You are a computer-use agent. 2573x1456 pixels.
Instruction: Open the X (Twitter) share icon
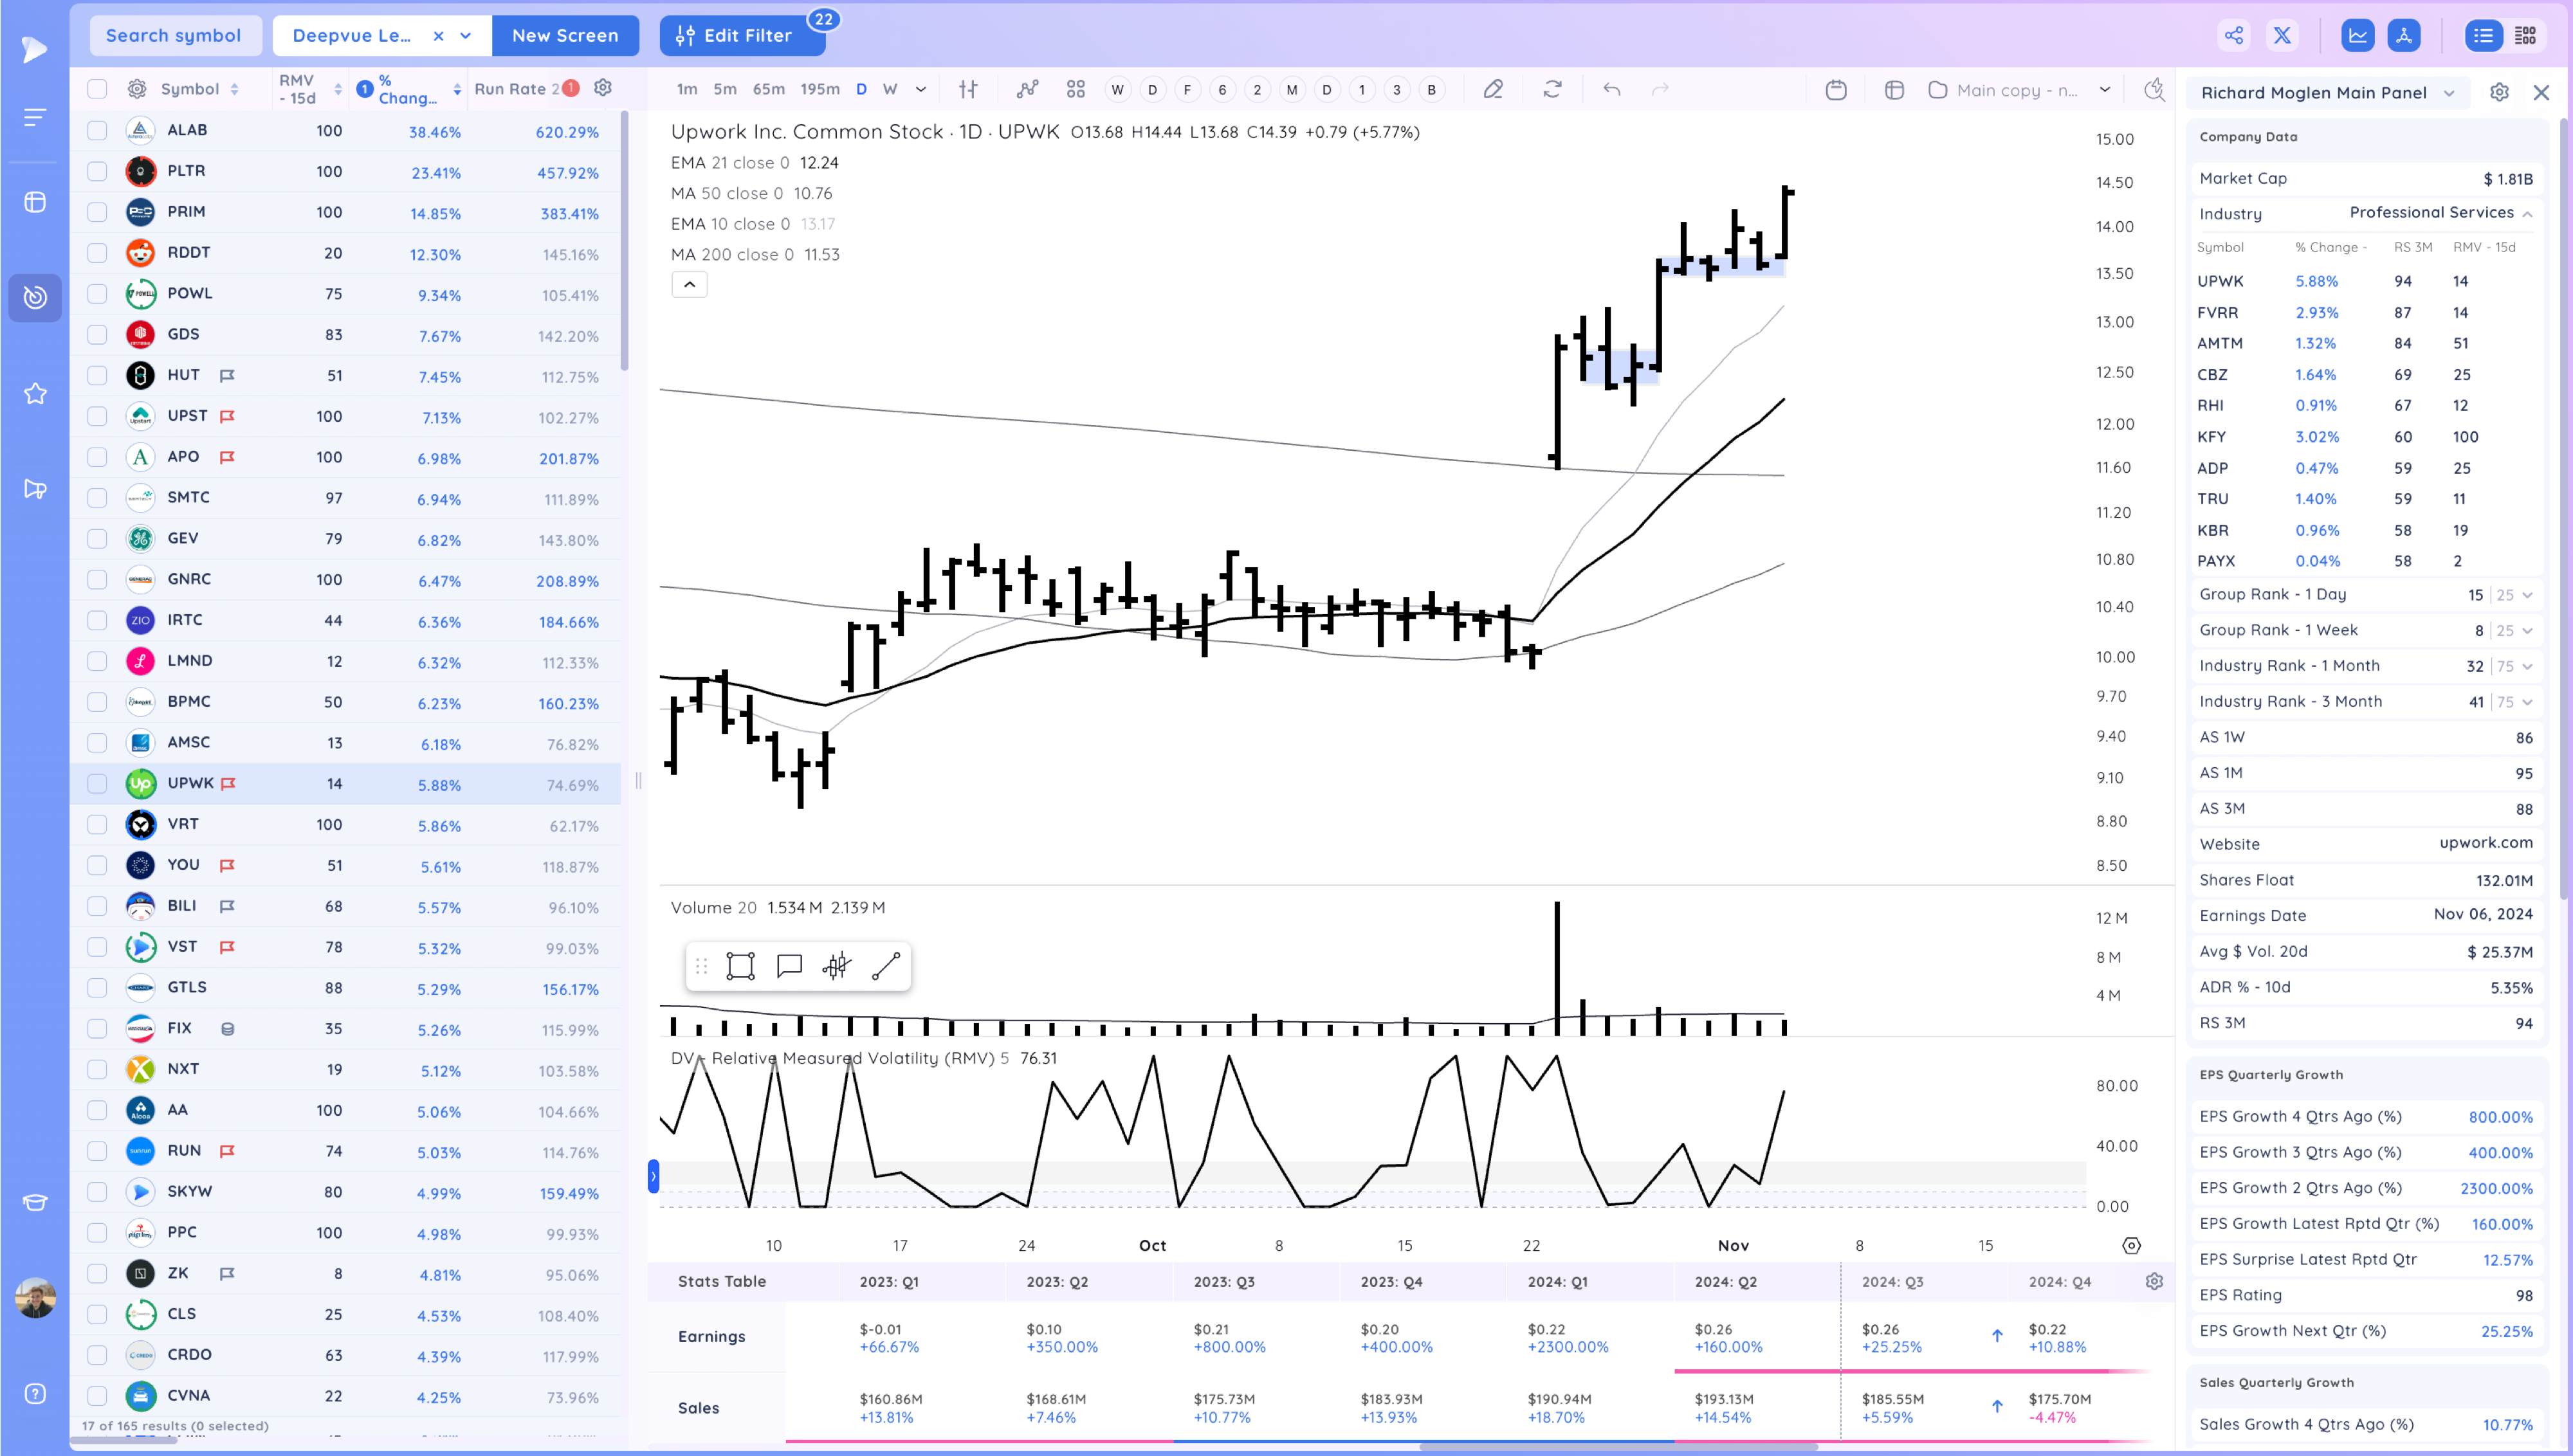(x=2282, y=36)
